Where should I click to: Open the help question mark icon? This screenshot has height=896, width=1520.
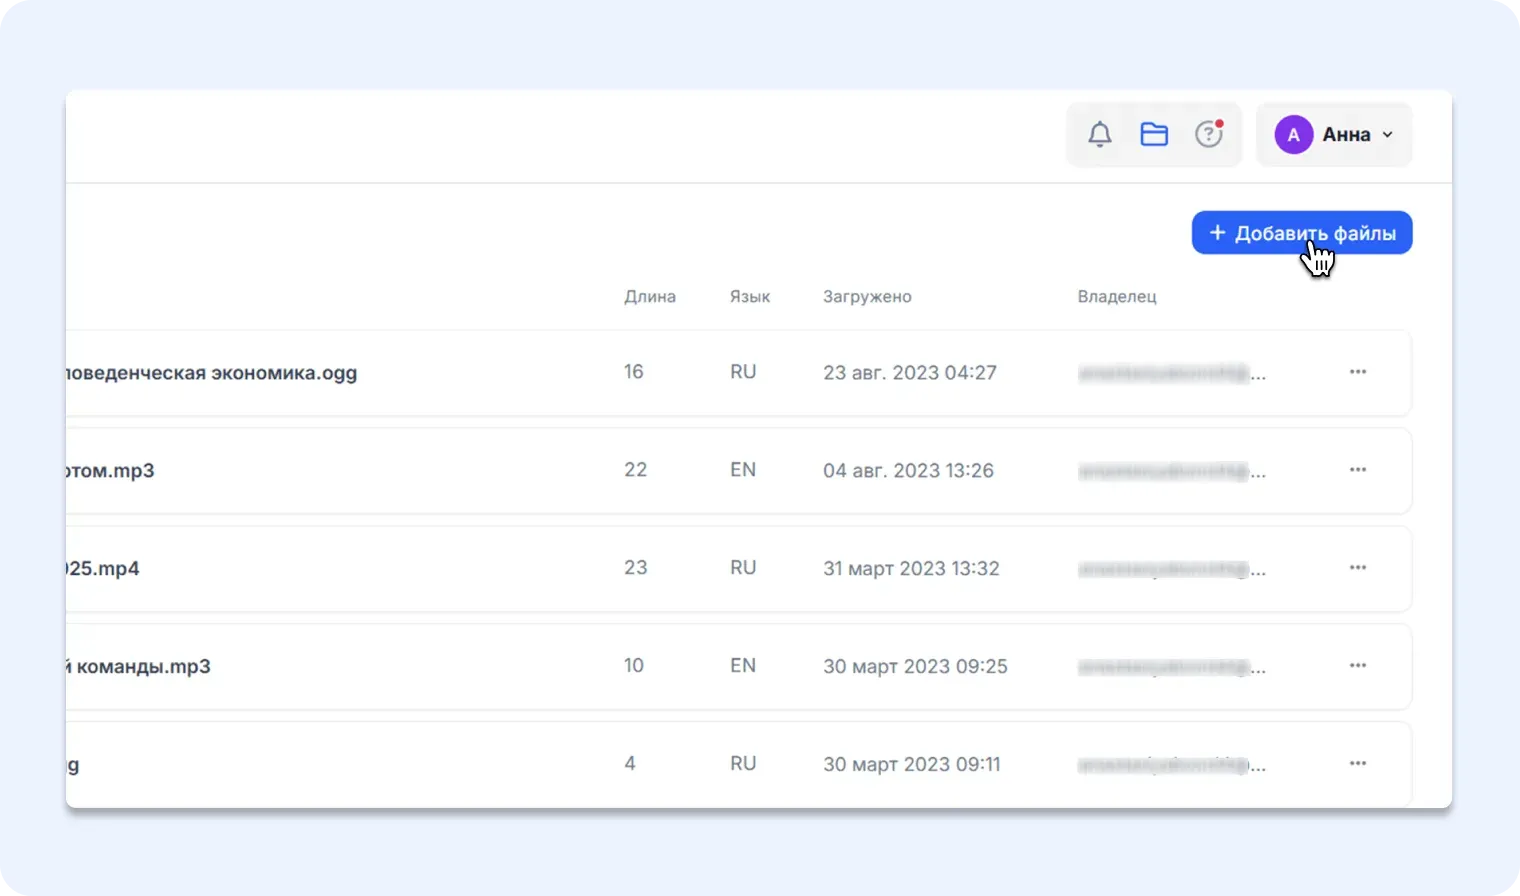click(x=1209, y=134)
